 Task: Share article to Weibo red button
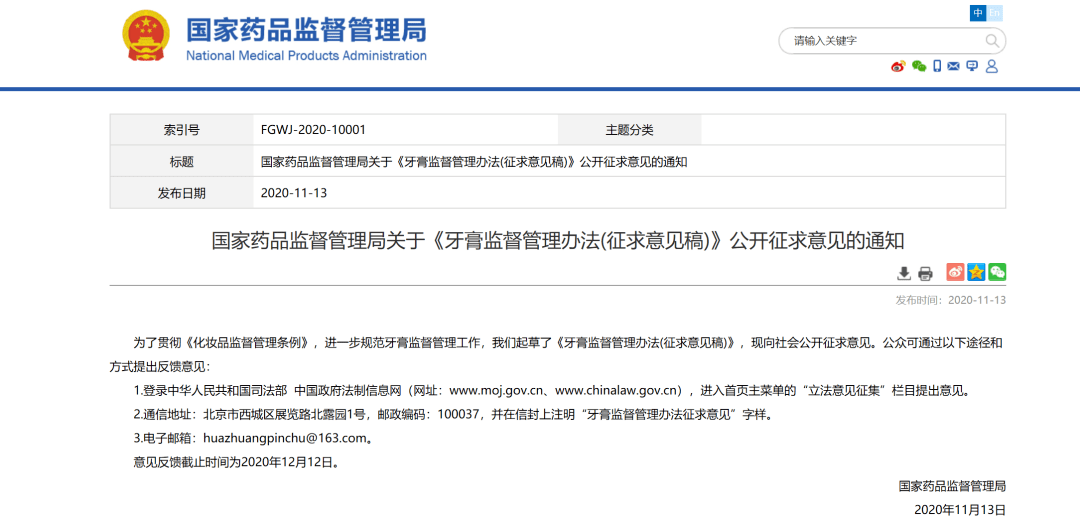click(956, 272)
